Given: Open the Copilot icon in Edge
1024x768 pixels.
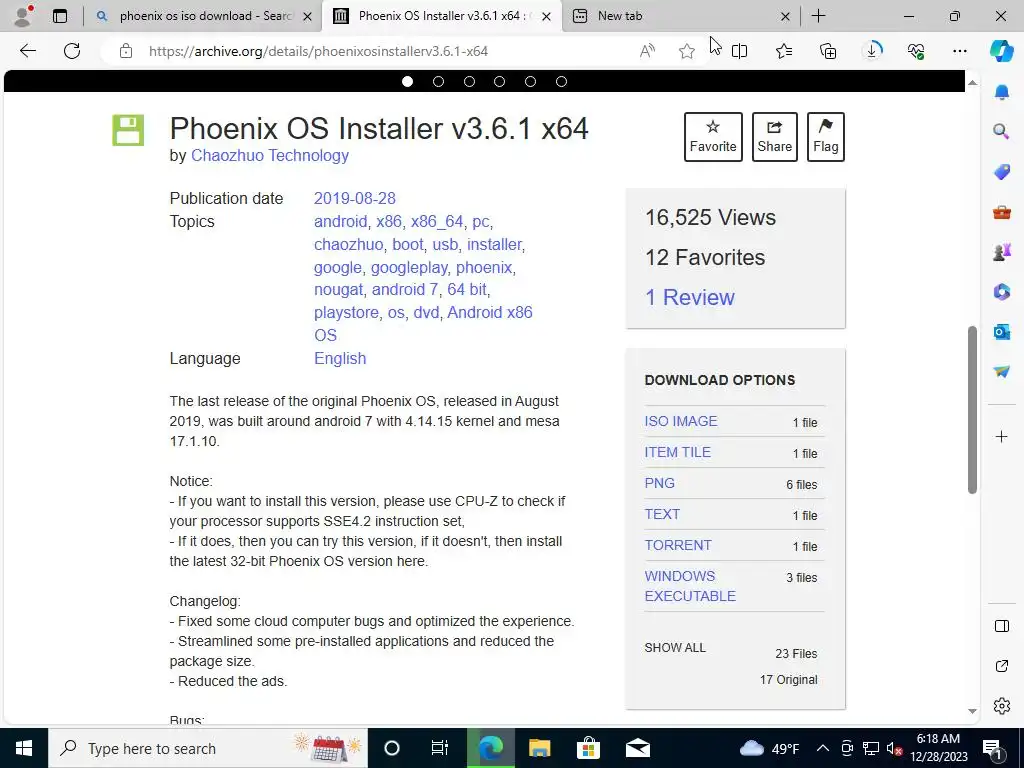Looking at the screenshot, I should point(1001,51).
